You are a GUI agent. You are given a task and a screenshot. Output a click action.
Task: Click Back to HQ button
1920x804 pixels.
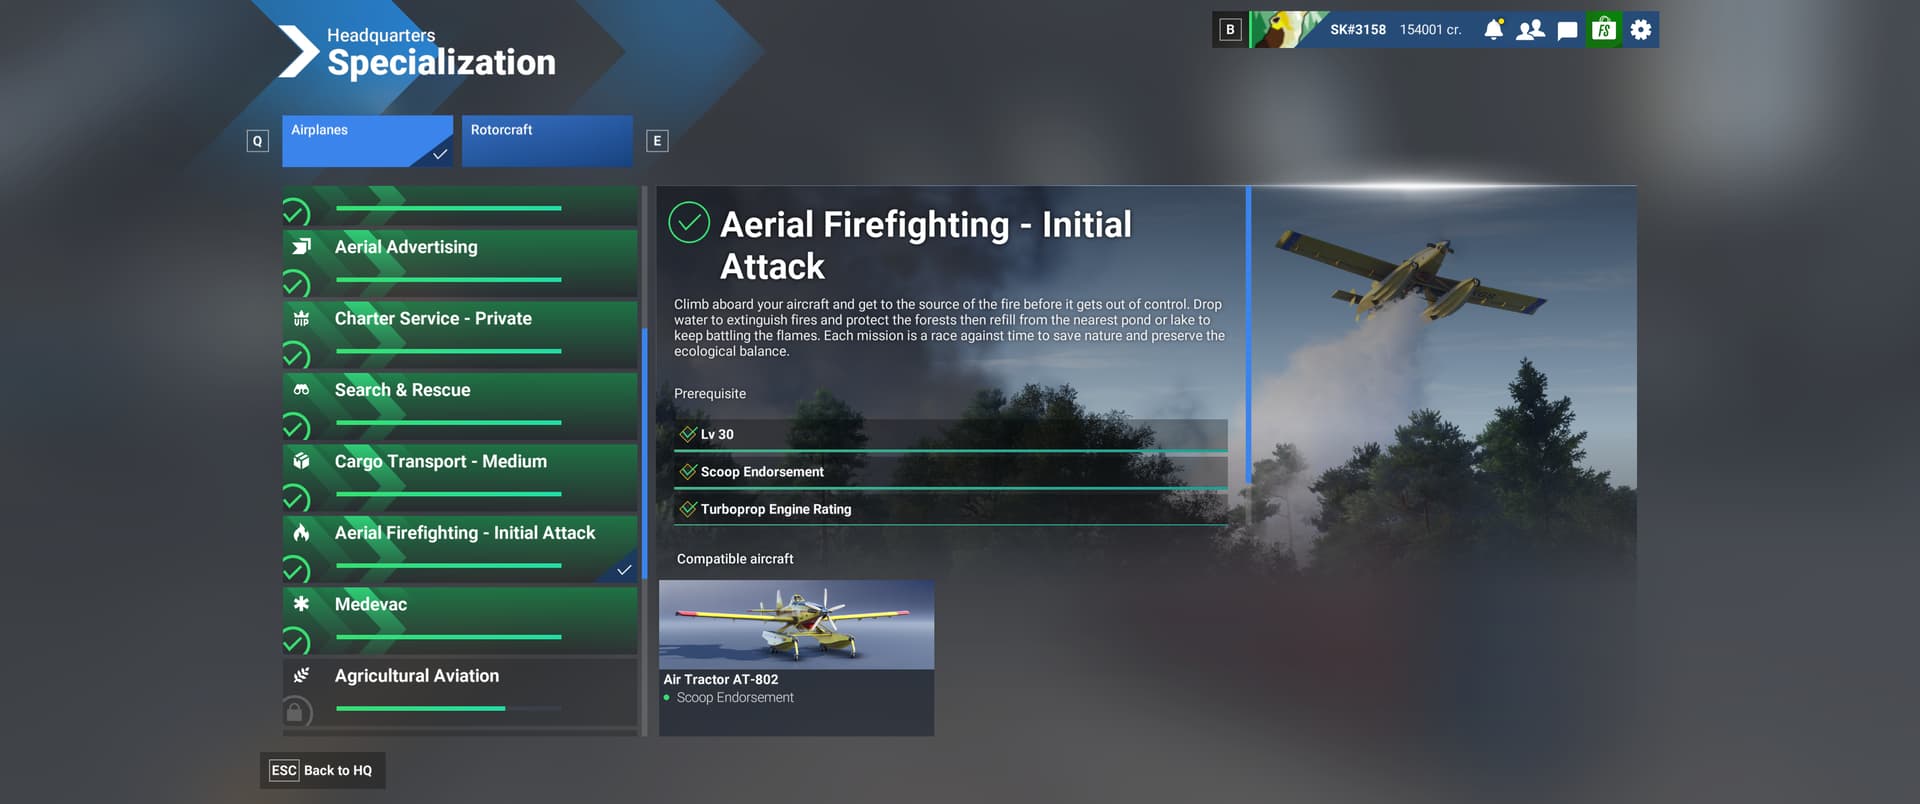(322, 771)
